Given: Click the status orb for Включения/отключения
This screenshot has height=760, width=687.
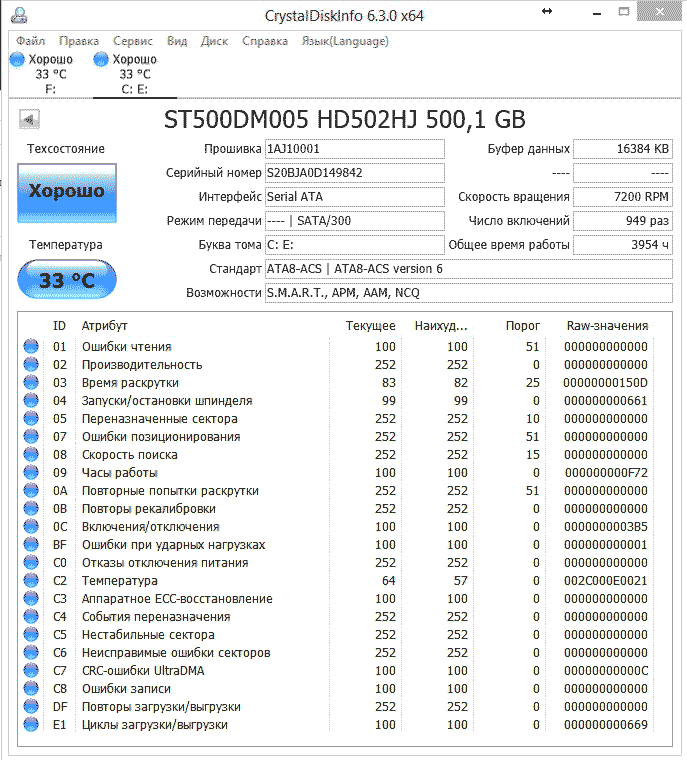Looking at the screenshot, I should click(x=31, y=526).
